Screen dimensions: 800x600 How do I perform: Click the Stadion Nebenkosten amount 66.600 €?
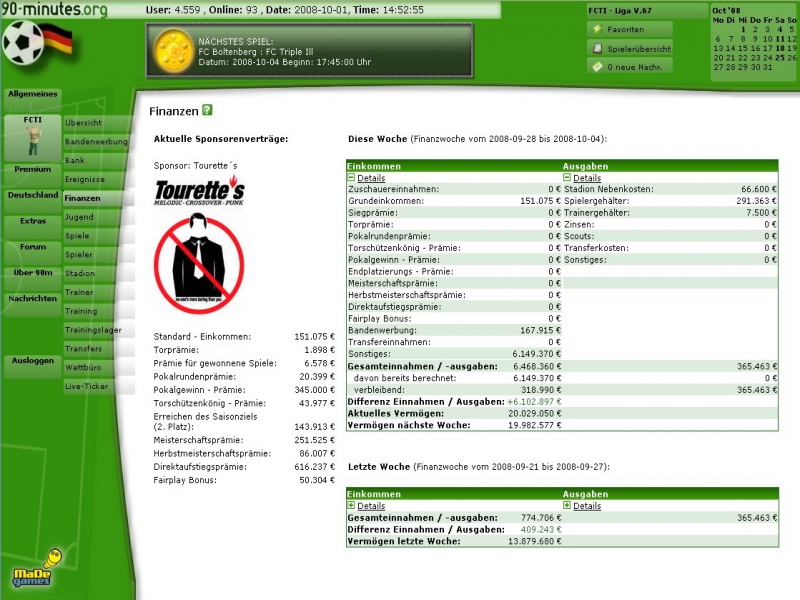click(759, 189)
